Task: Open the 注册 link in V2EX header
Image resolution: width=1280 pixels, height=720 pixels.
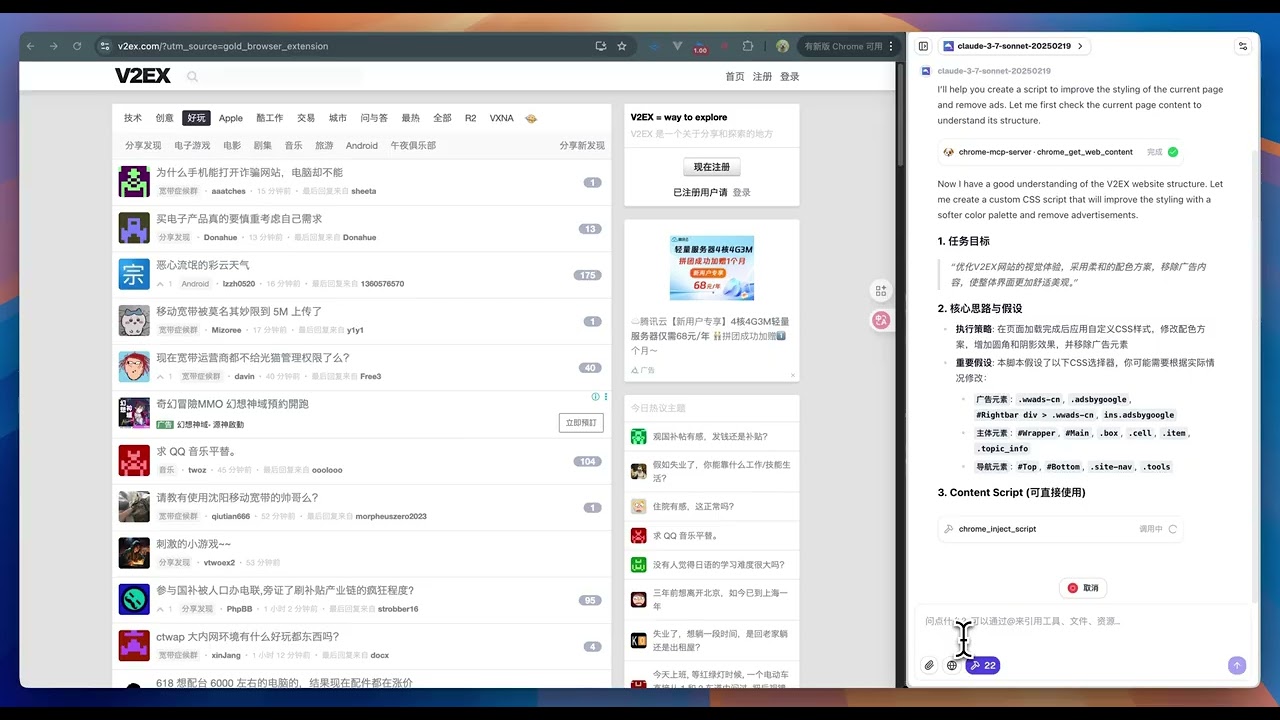Action: click(x=762, y=76)
